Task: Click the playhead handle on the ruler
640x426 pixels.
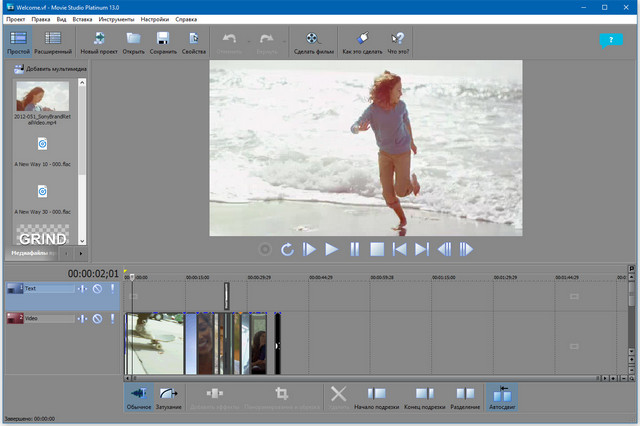Action: click(x=132, y=277)
